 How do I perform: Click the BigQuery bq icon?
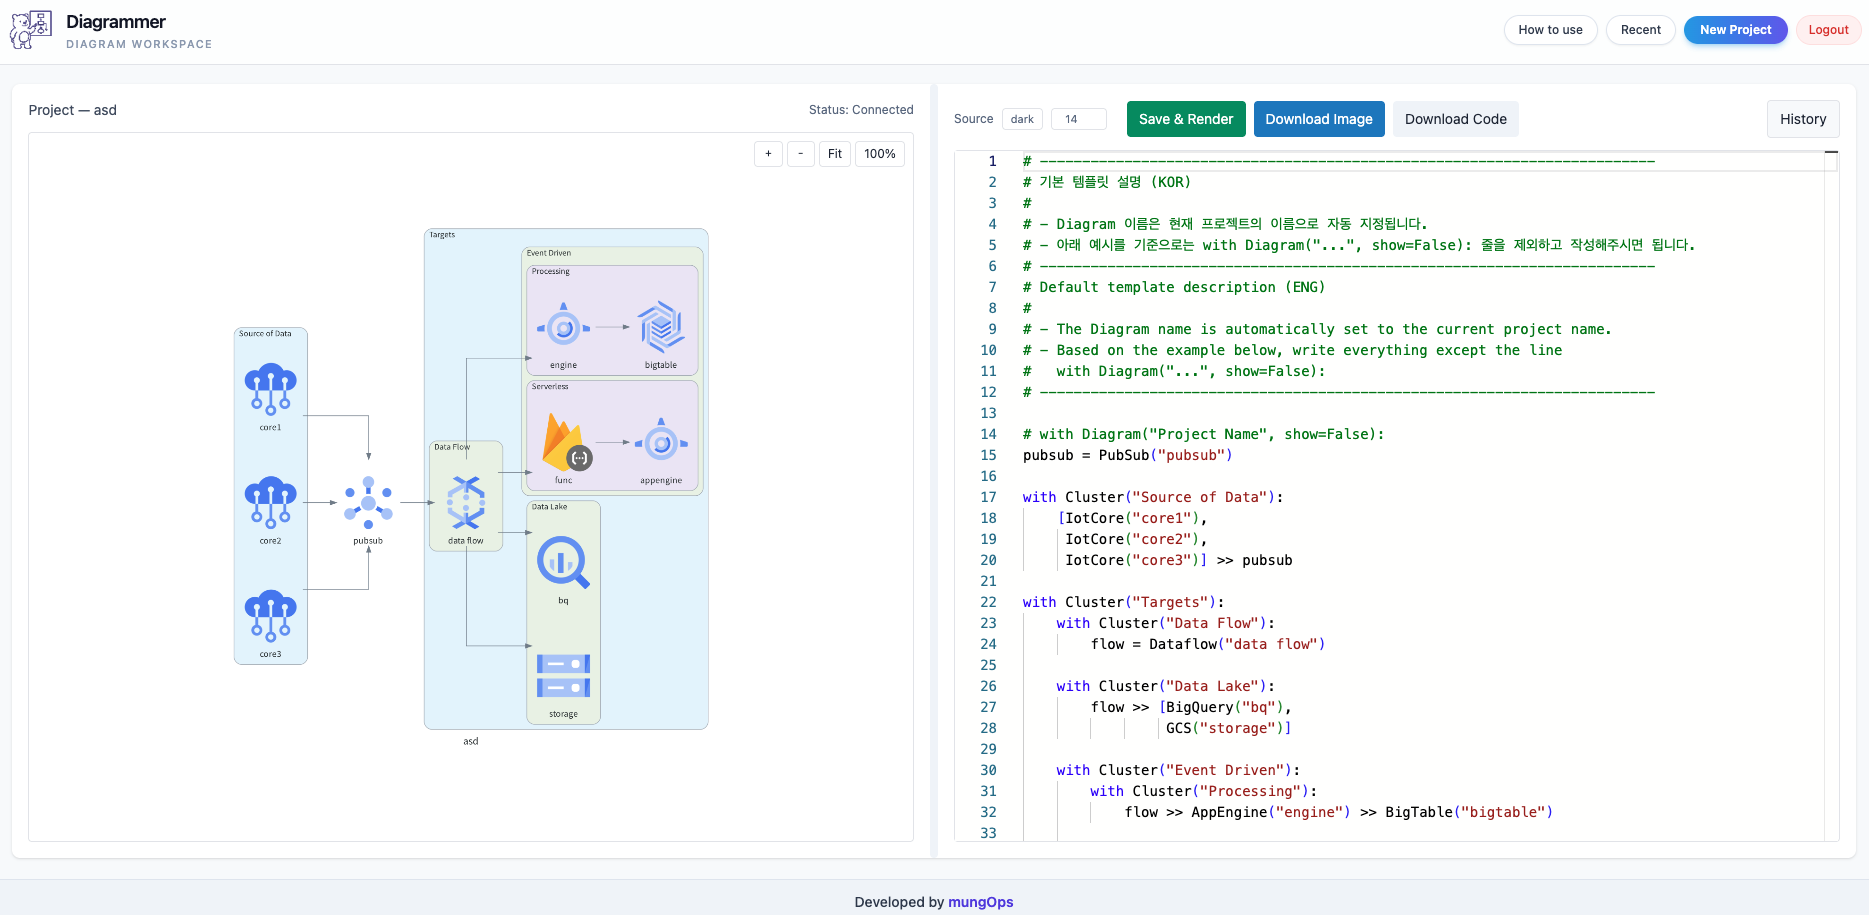[x=563, y=562]
